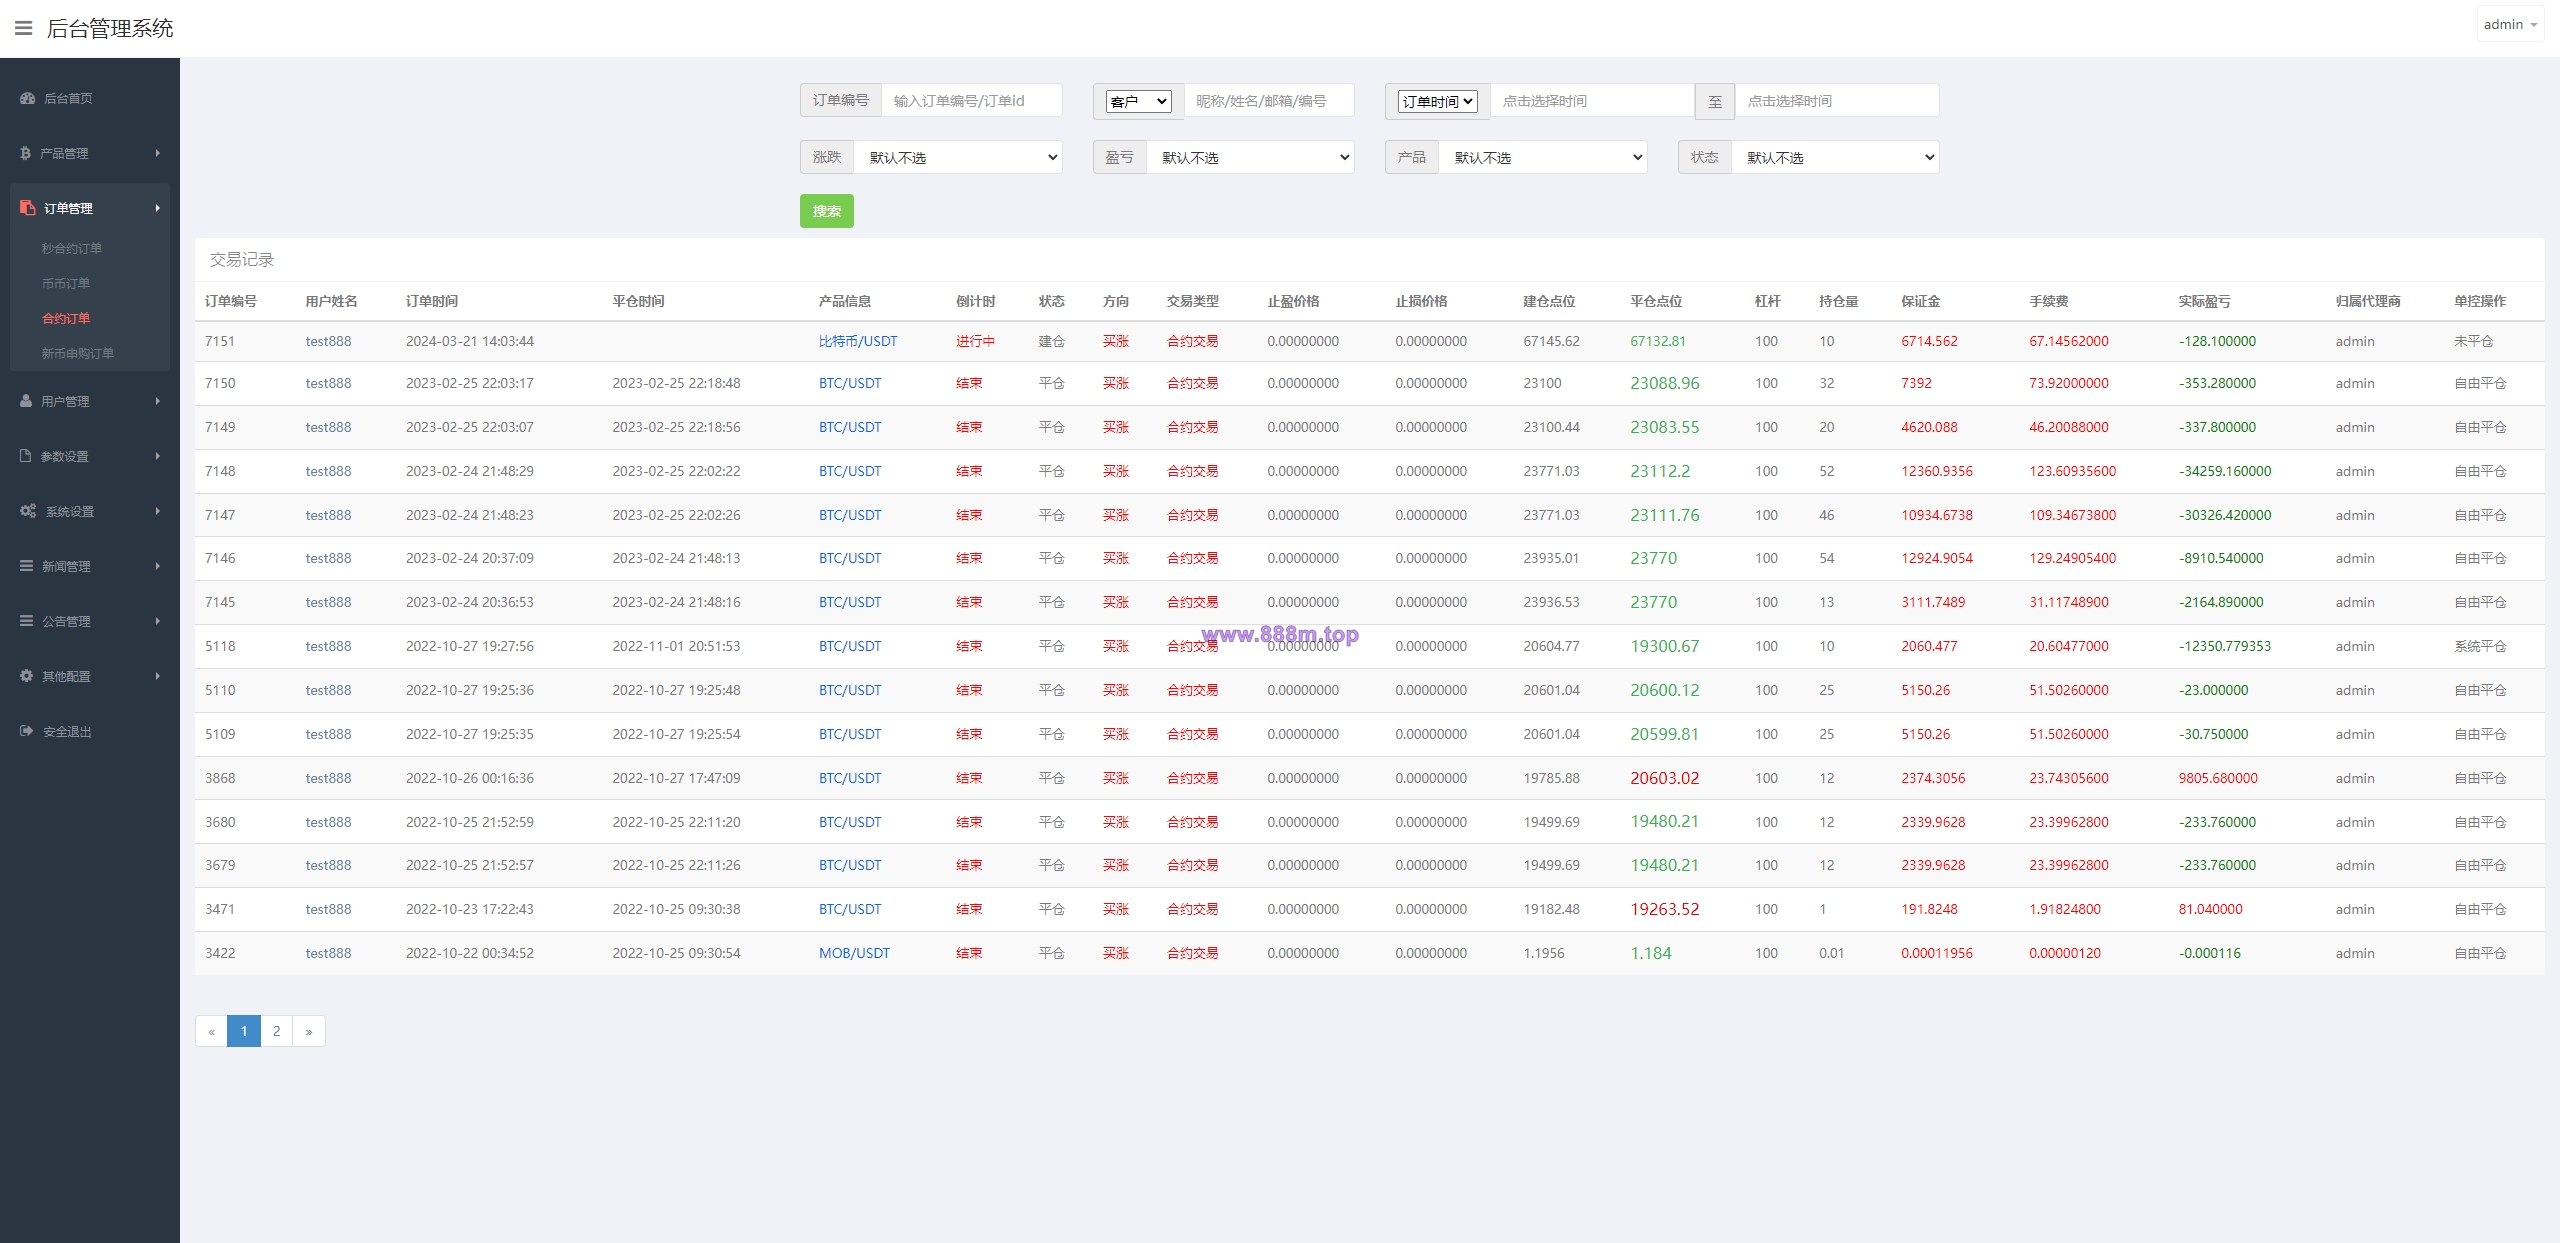Click order time 2022-10-22 00:34:52
2560x1243 pixels.
pyautogui.click(x=469, y=953)
